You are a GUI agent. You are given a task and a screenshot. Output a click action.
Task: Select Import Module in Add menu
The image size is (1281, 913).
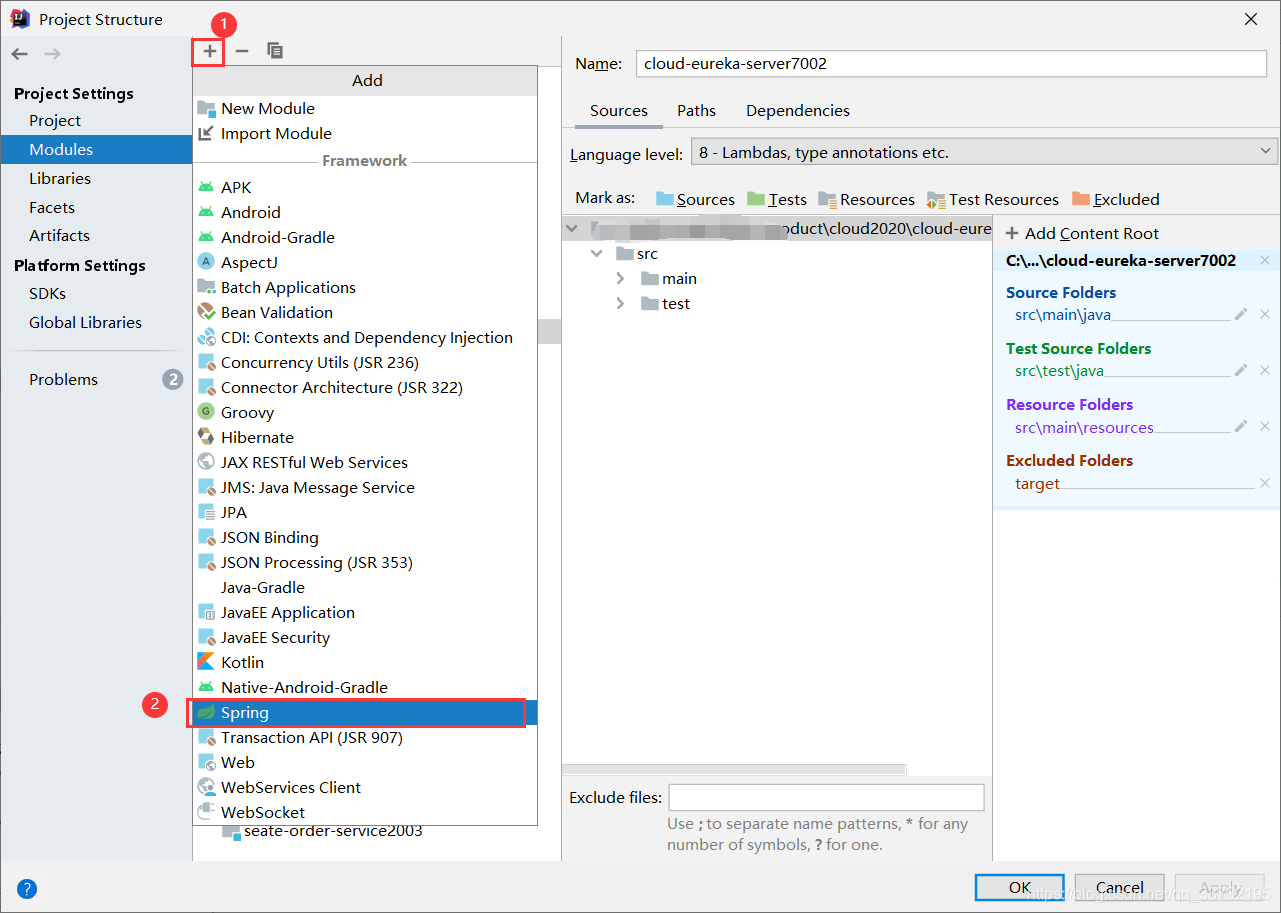(x=365, y=133)
